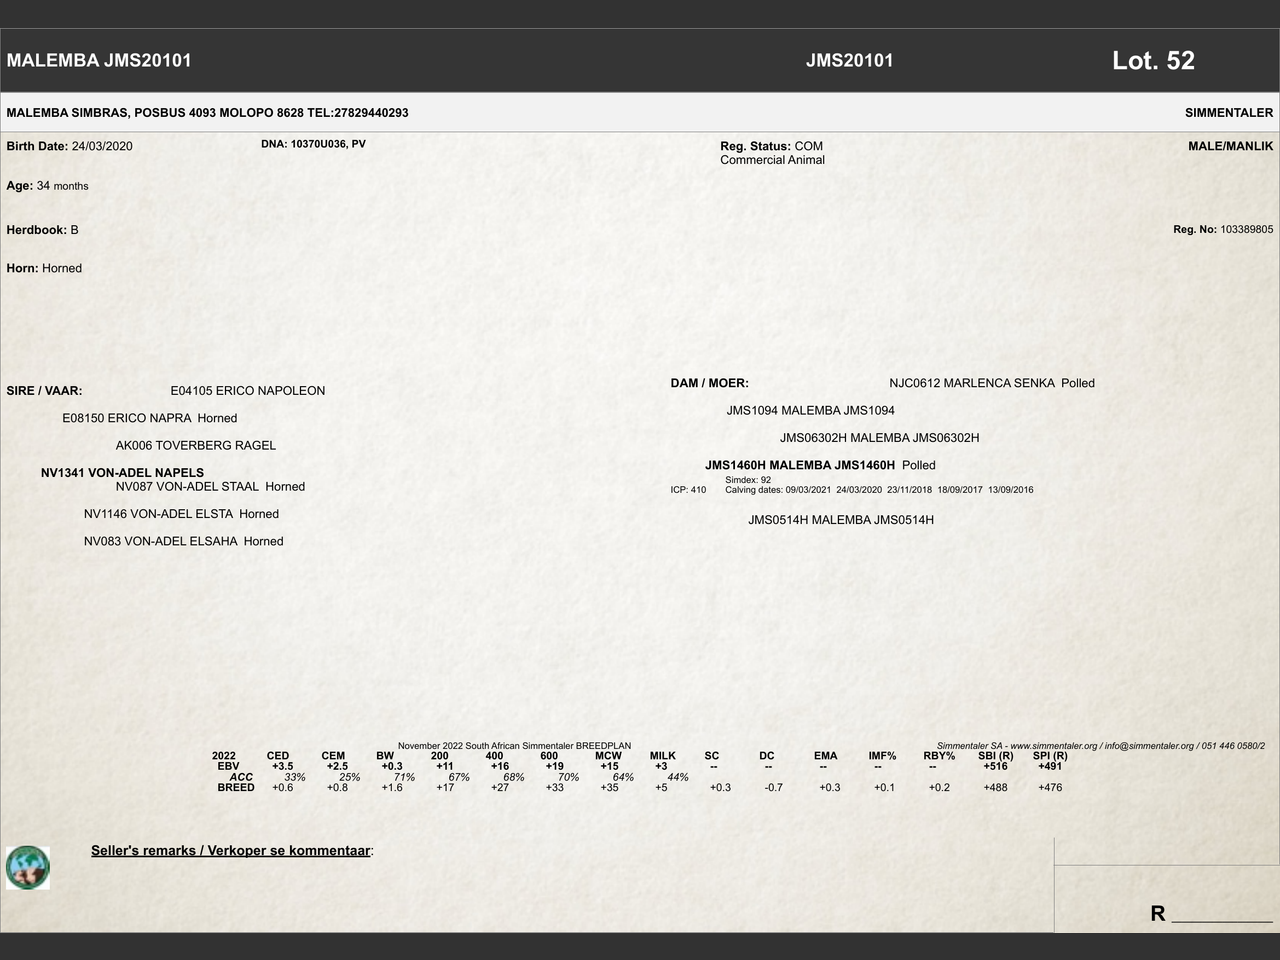Click E08150 ERICO NAPRA Horned entry
1280x960 pixels.
pyautogui.click(x=150, y=418)
